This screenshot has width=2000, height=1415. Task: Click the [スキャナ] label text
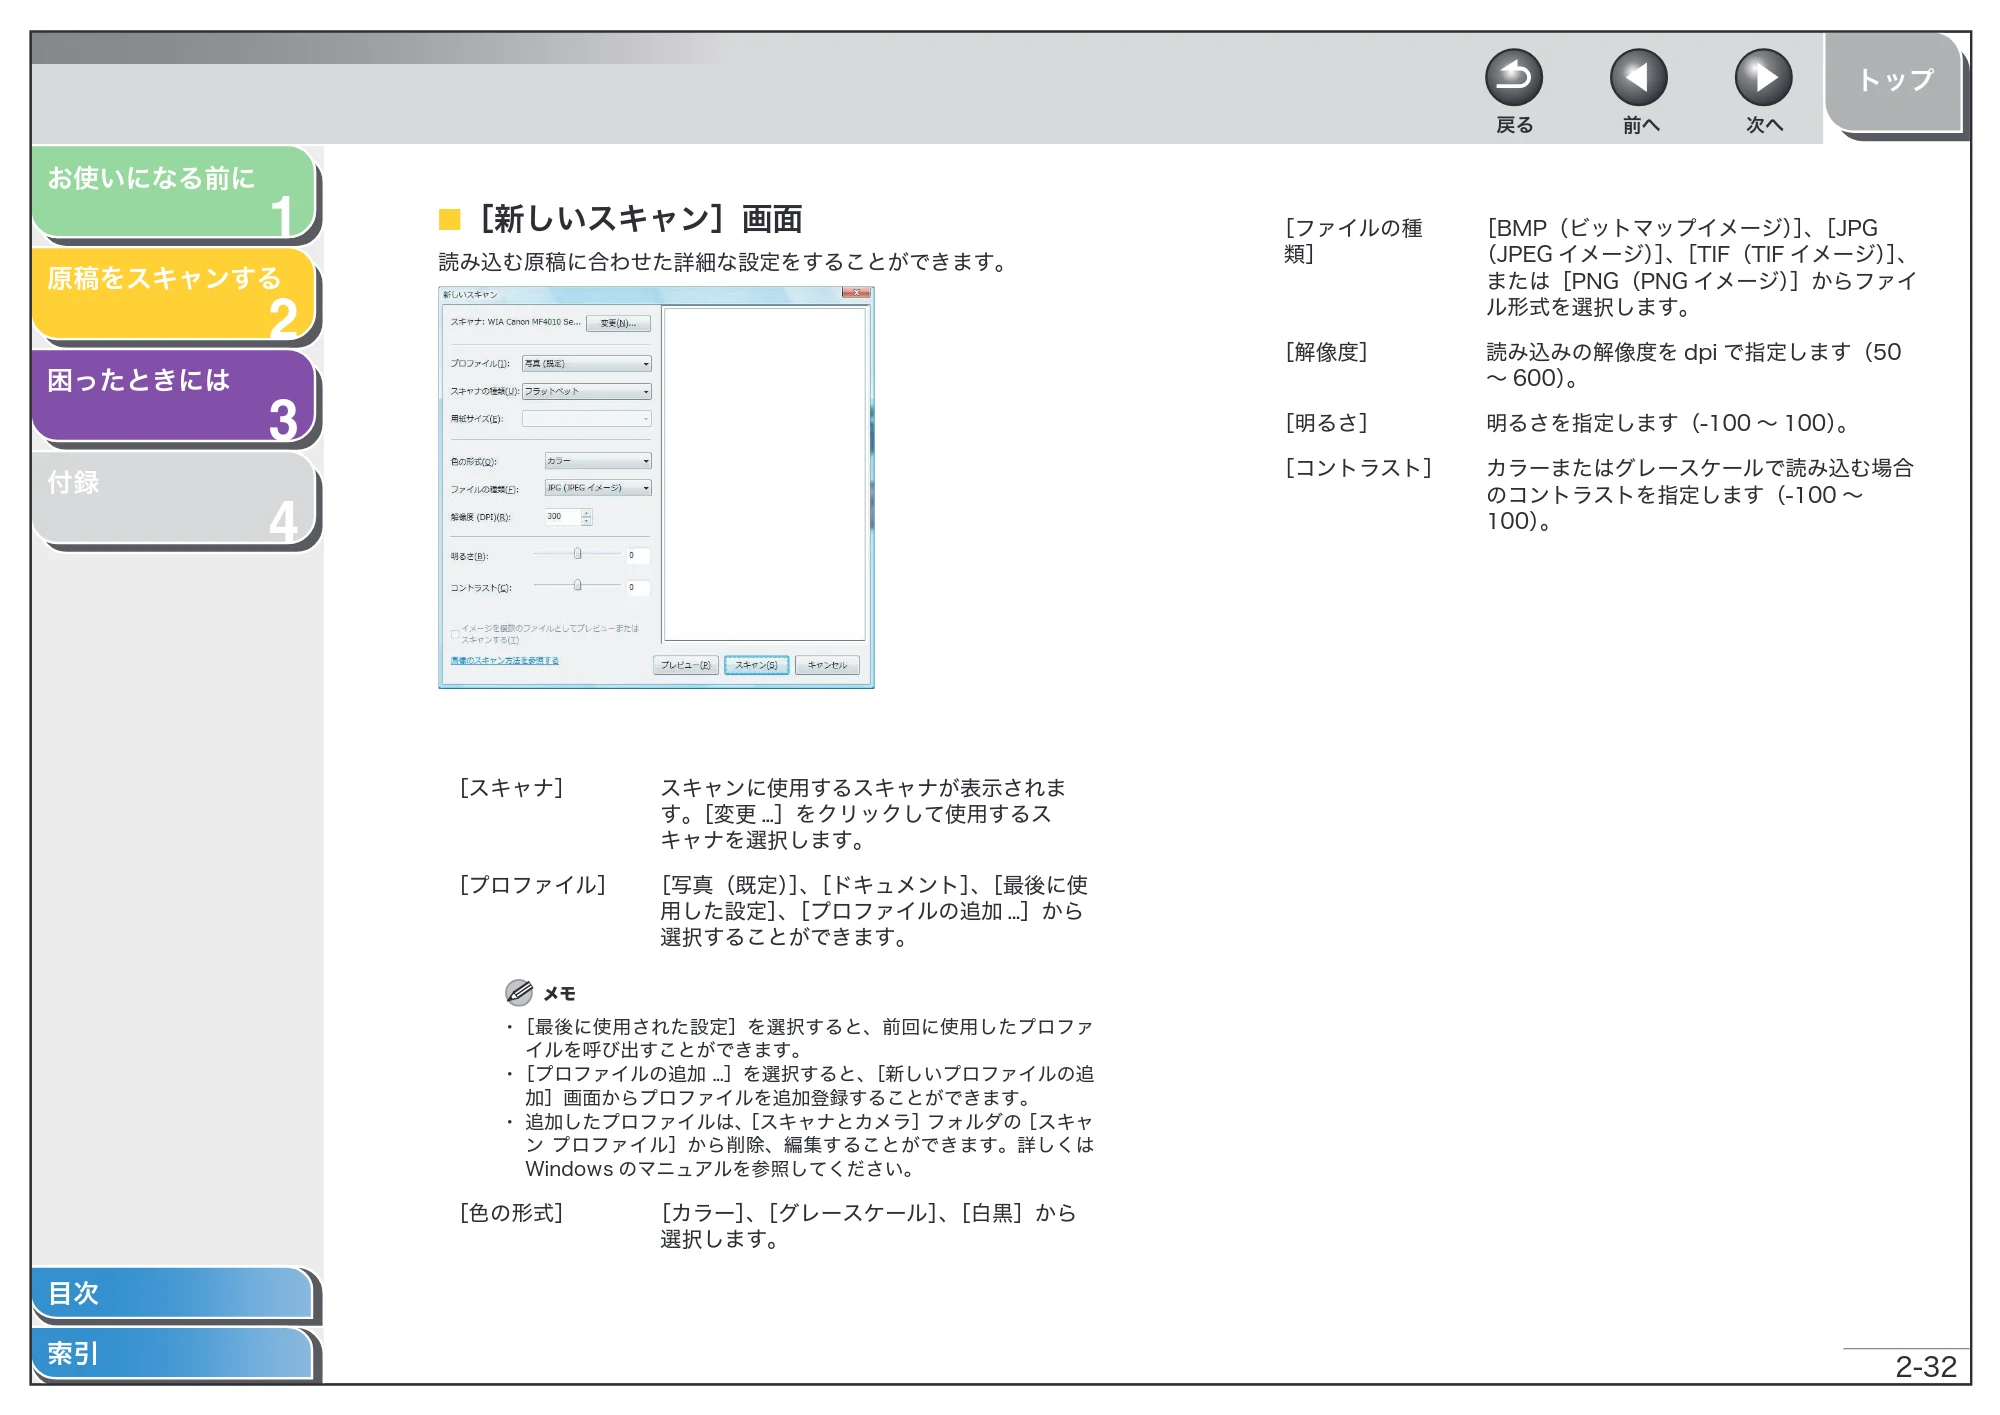click(511, 788)
